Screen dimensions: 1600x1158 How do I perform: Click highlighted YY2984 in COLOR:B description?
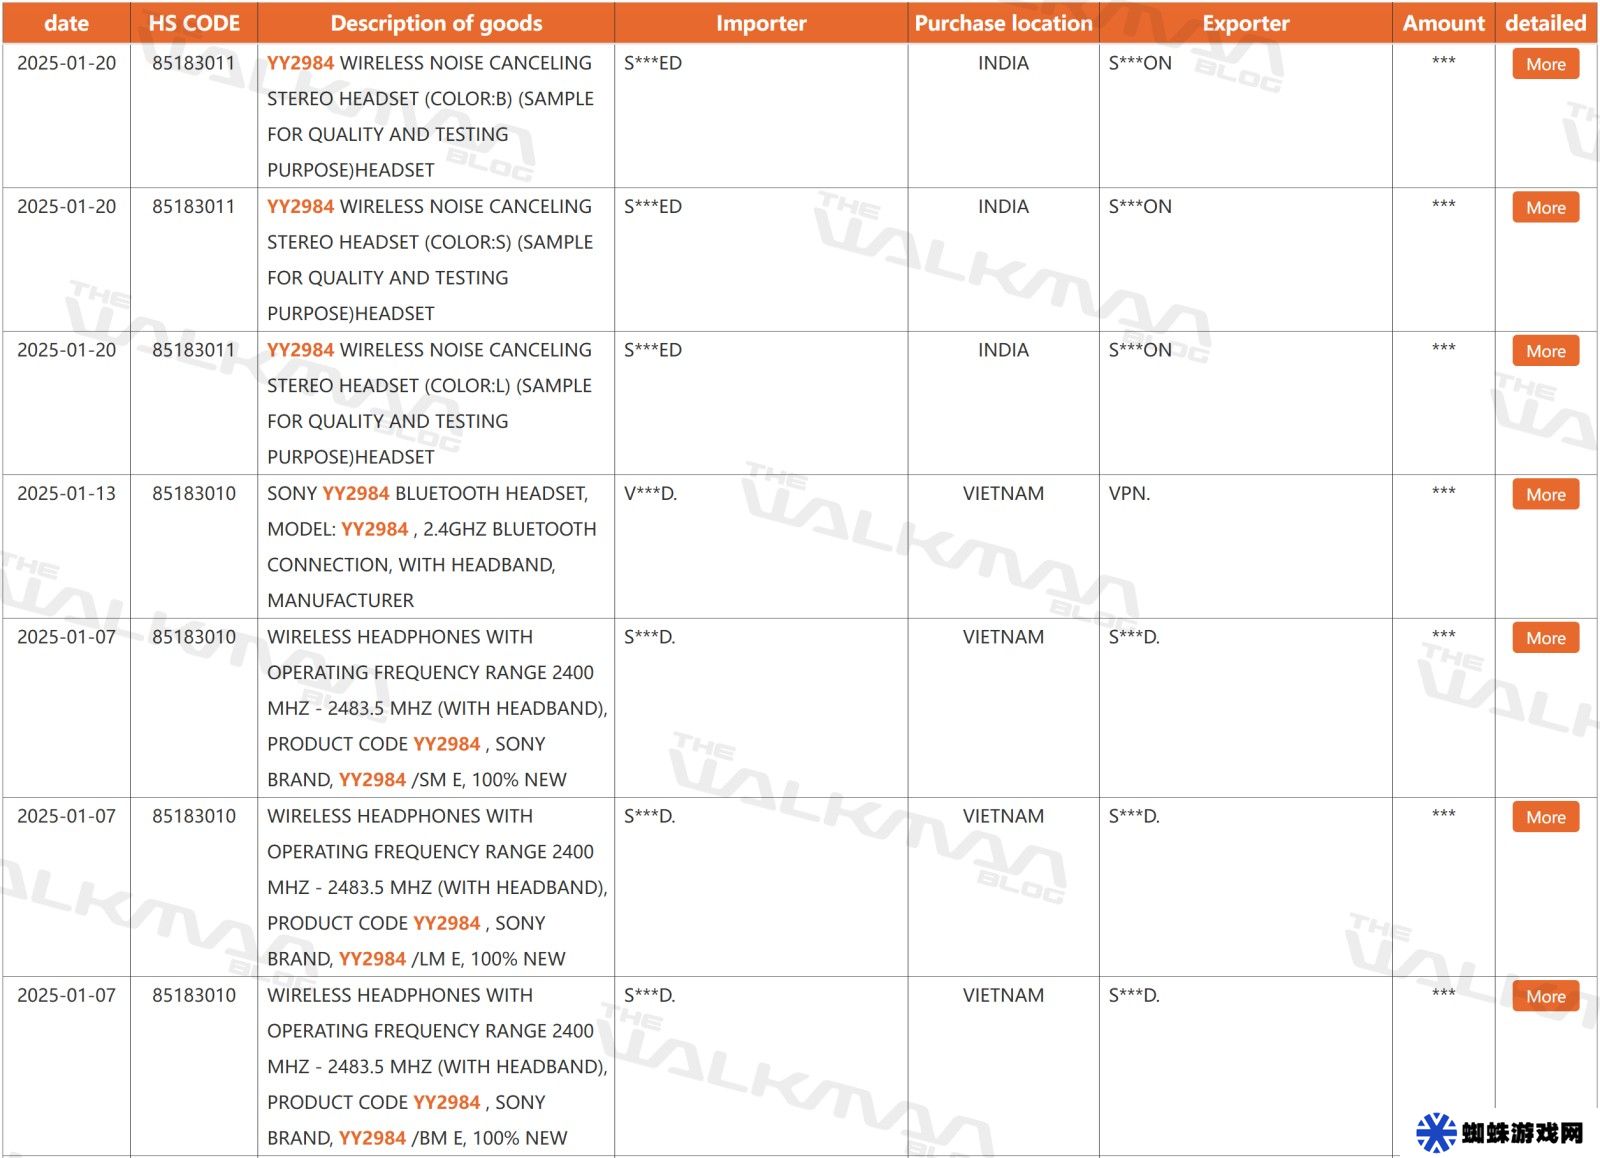(x=300, y=63)
